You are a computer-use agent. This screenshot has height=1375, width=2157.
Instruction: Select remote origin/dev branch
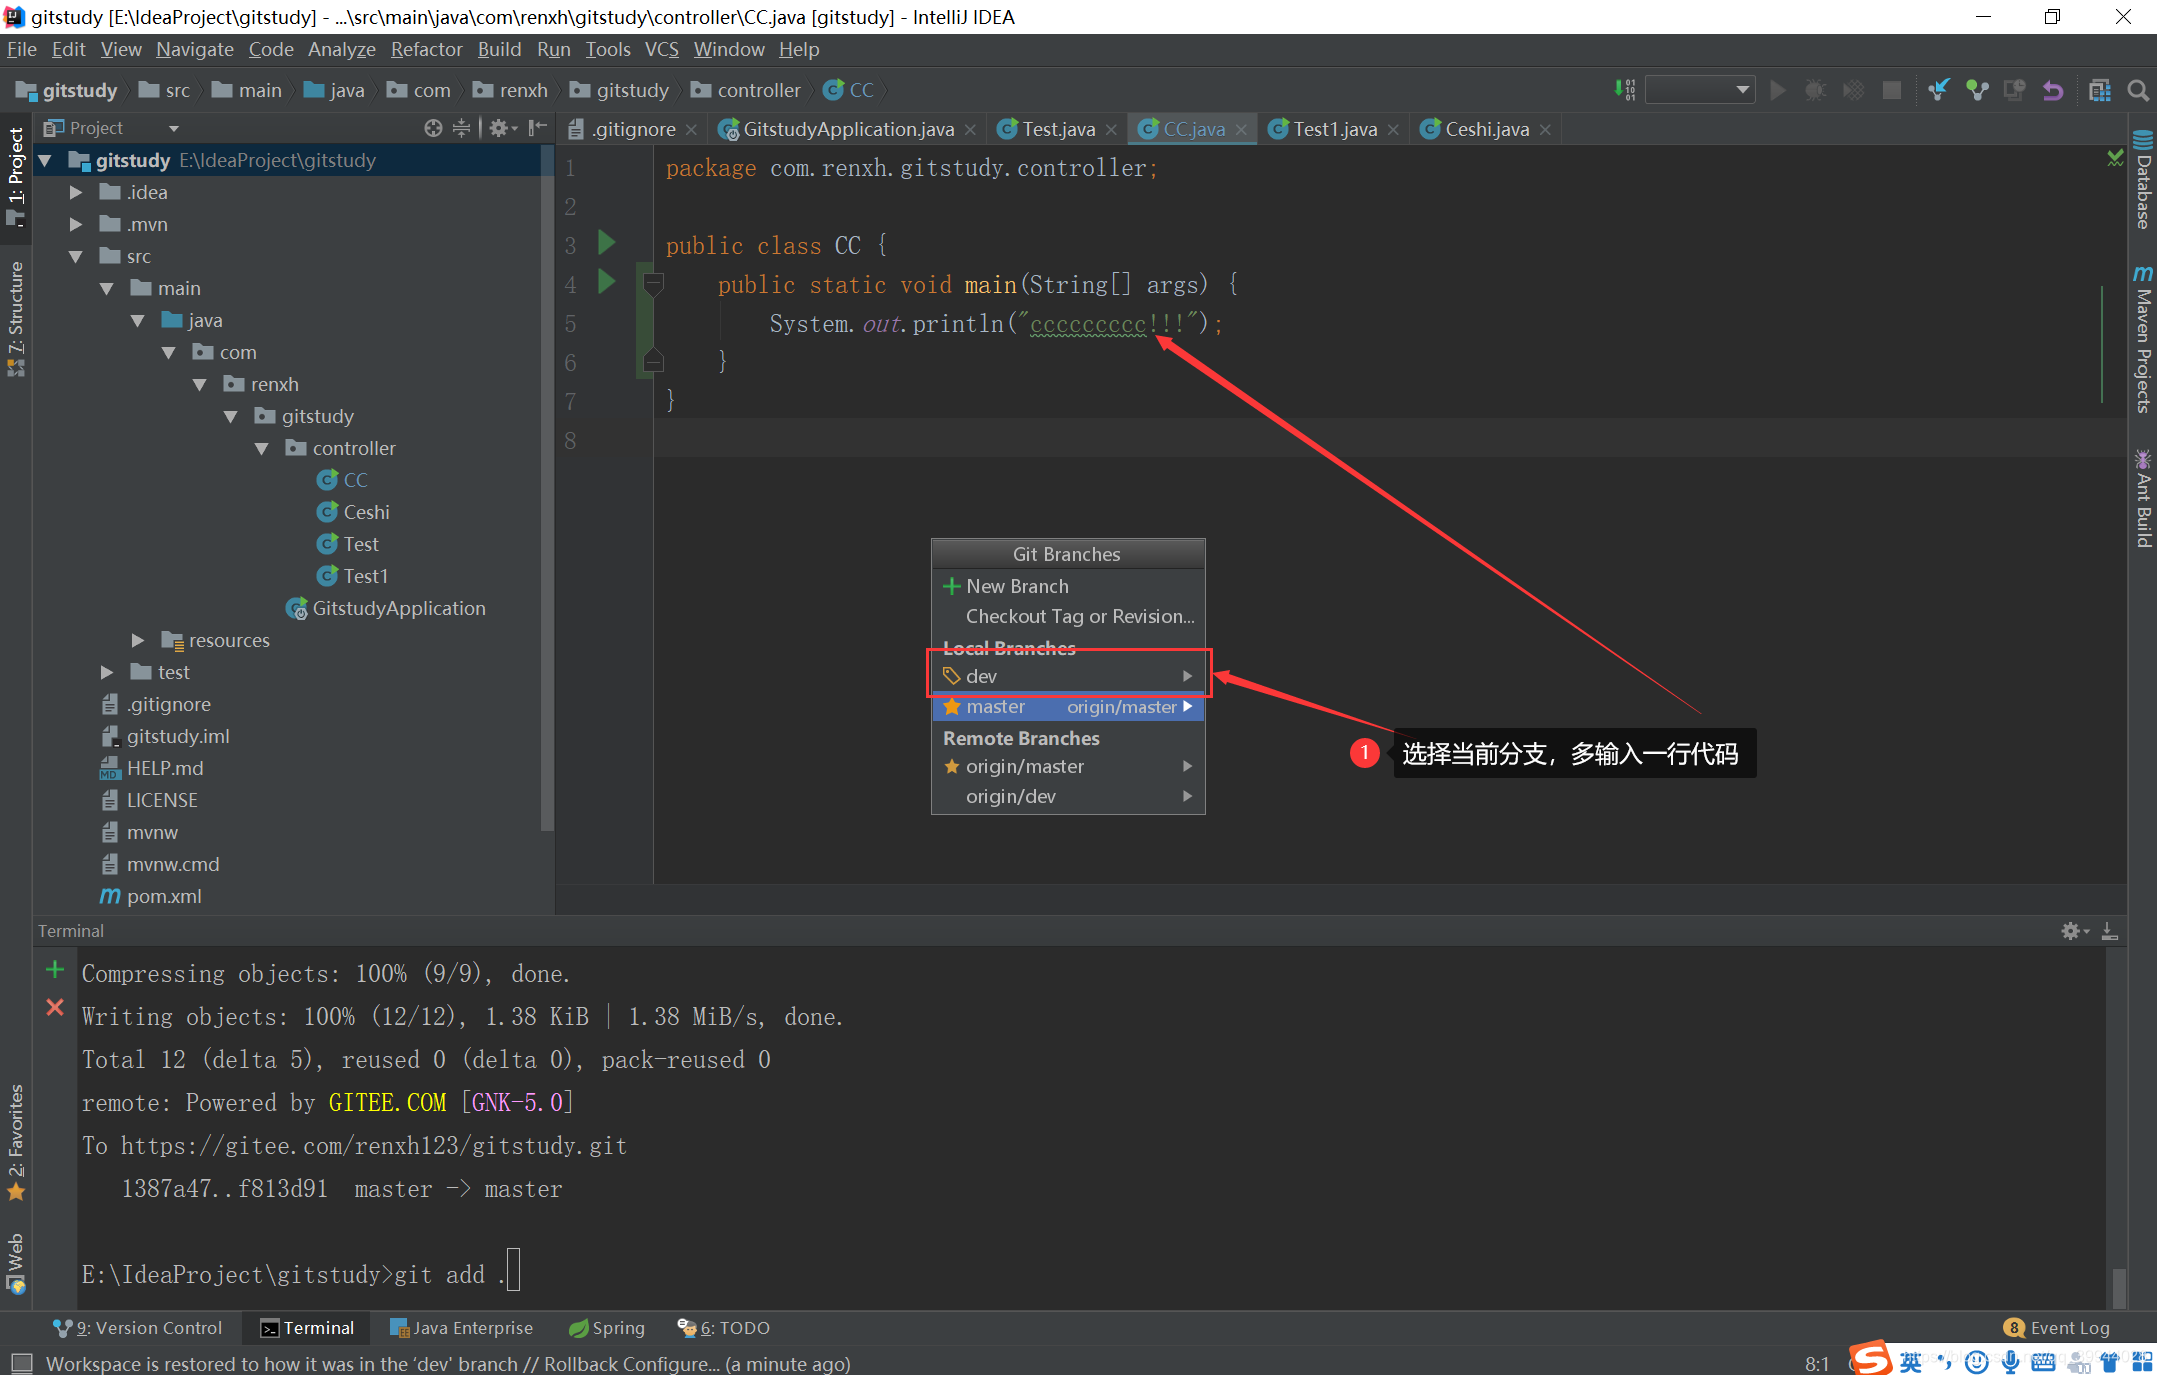[x=1068, y=796]
